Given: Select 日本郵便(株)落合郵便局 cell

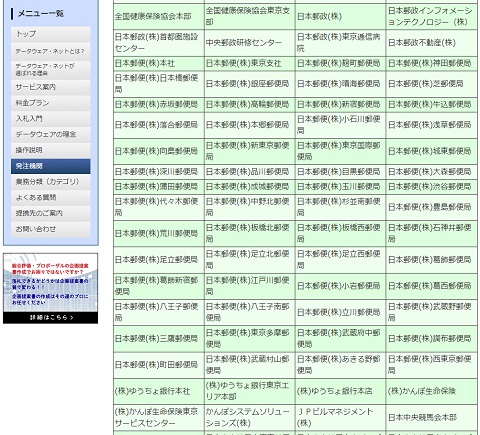Looking at the screenshot, I should (159, 125).
